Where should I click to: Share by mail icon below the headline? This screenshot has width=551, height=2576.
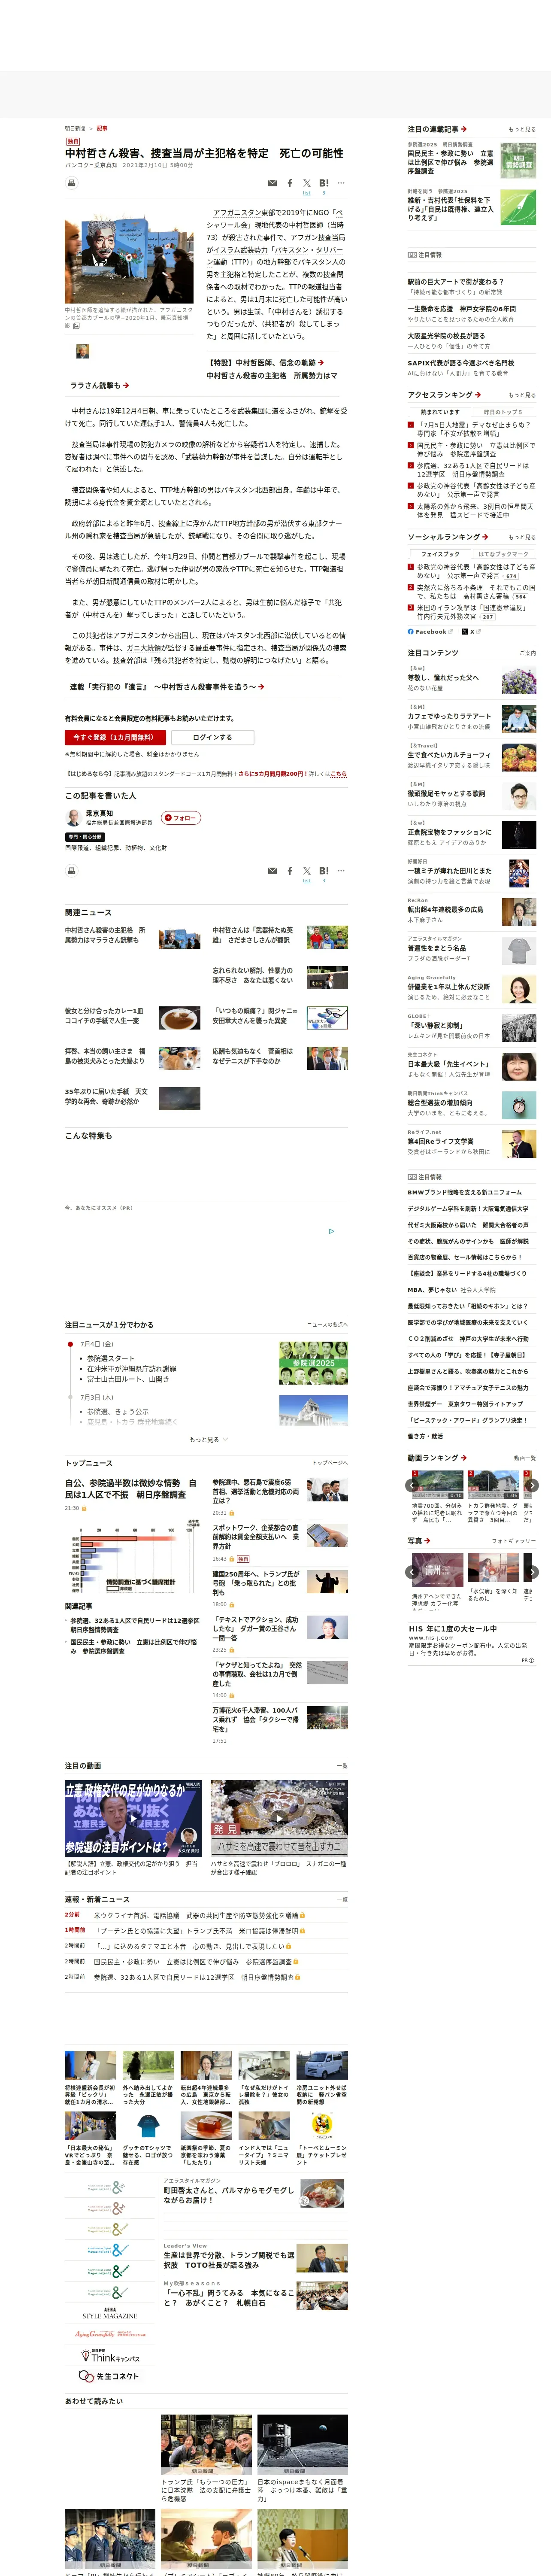(272, 183)
